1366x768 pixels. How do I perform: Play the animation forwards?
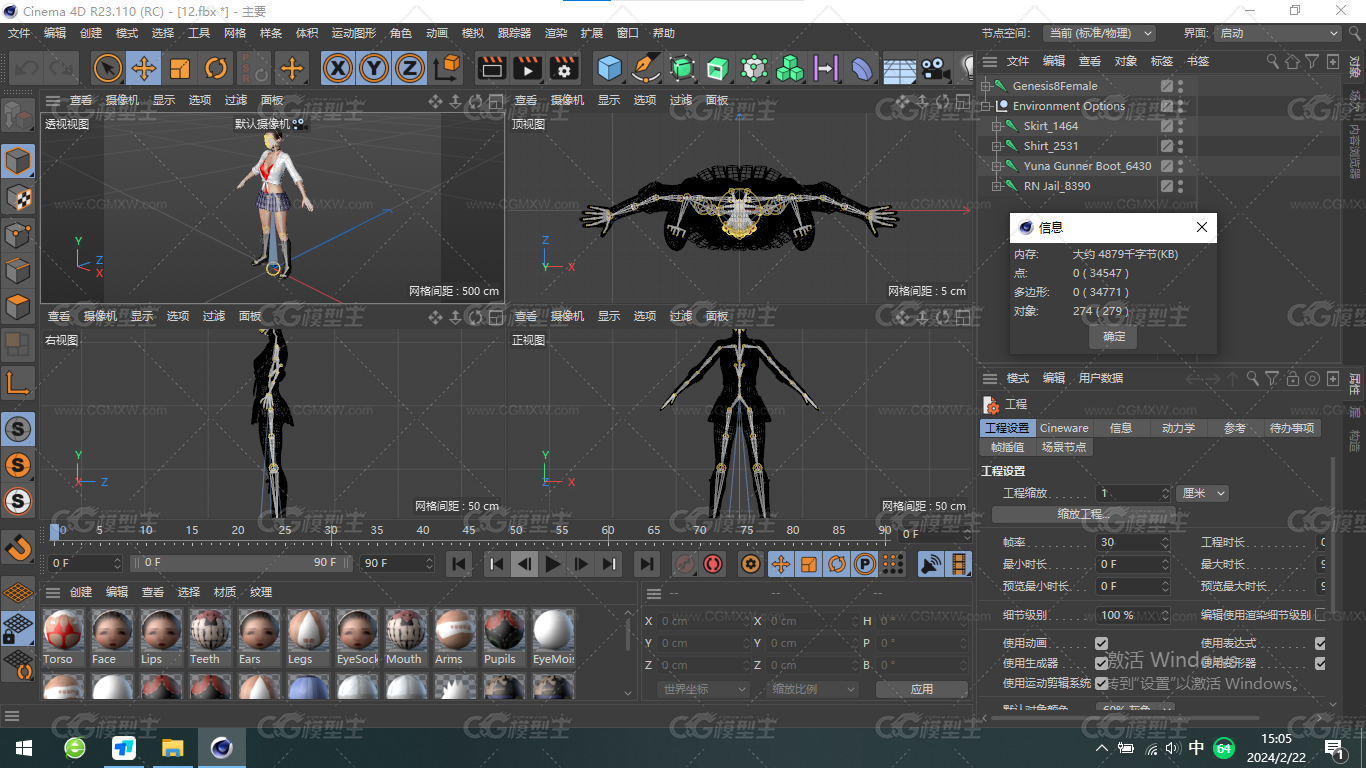point(553,564)
